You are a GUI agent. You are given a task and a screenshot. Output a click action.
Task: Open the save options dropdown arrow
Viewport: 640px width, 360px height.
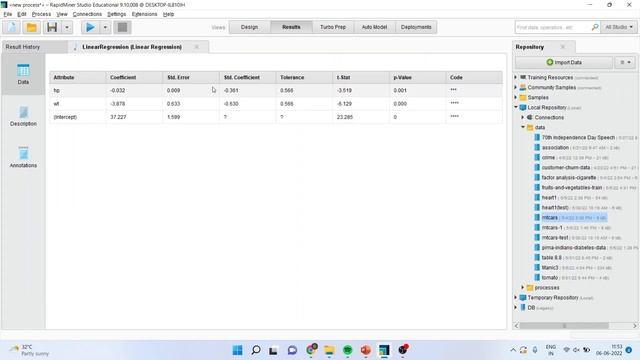pyautogui.click(x=67, y=27)
